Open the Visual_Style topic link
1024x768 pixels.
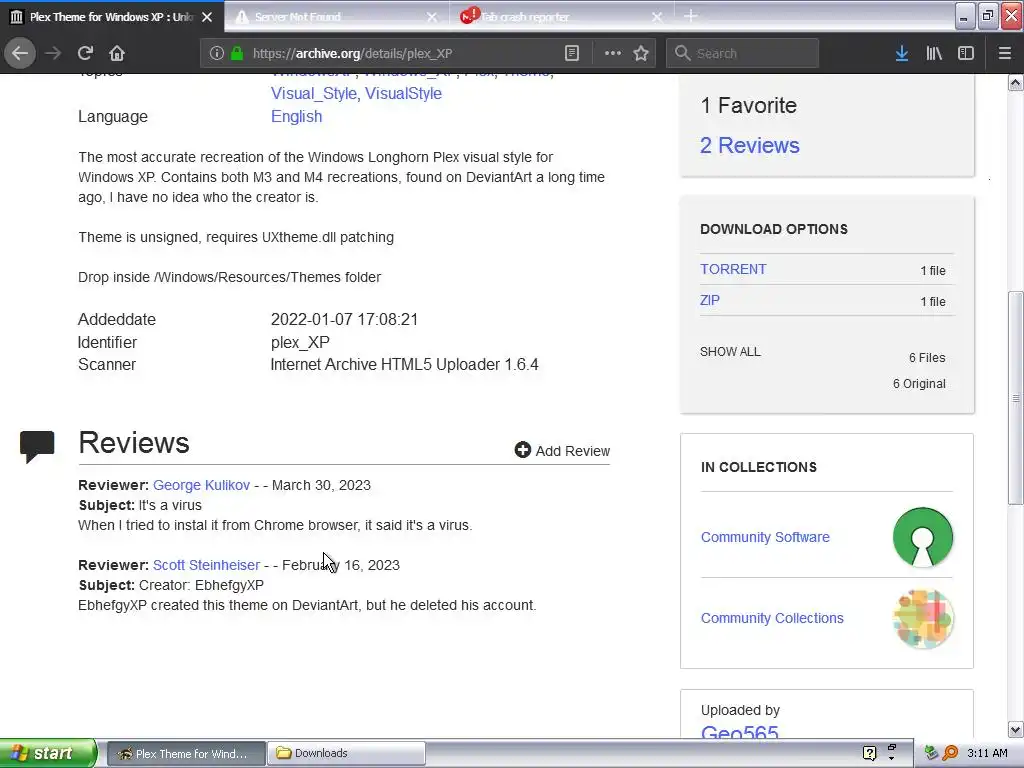313,93
